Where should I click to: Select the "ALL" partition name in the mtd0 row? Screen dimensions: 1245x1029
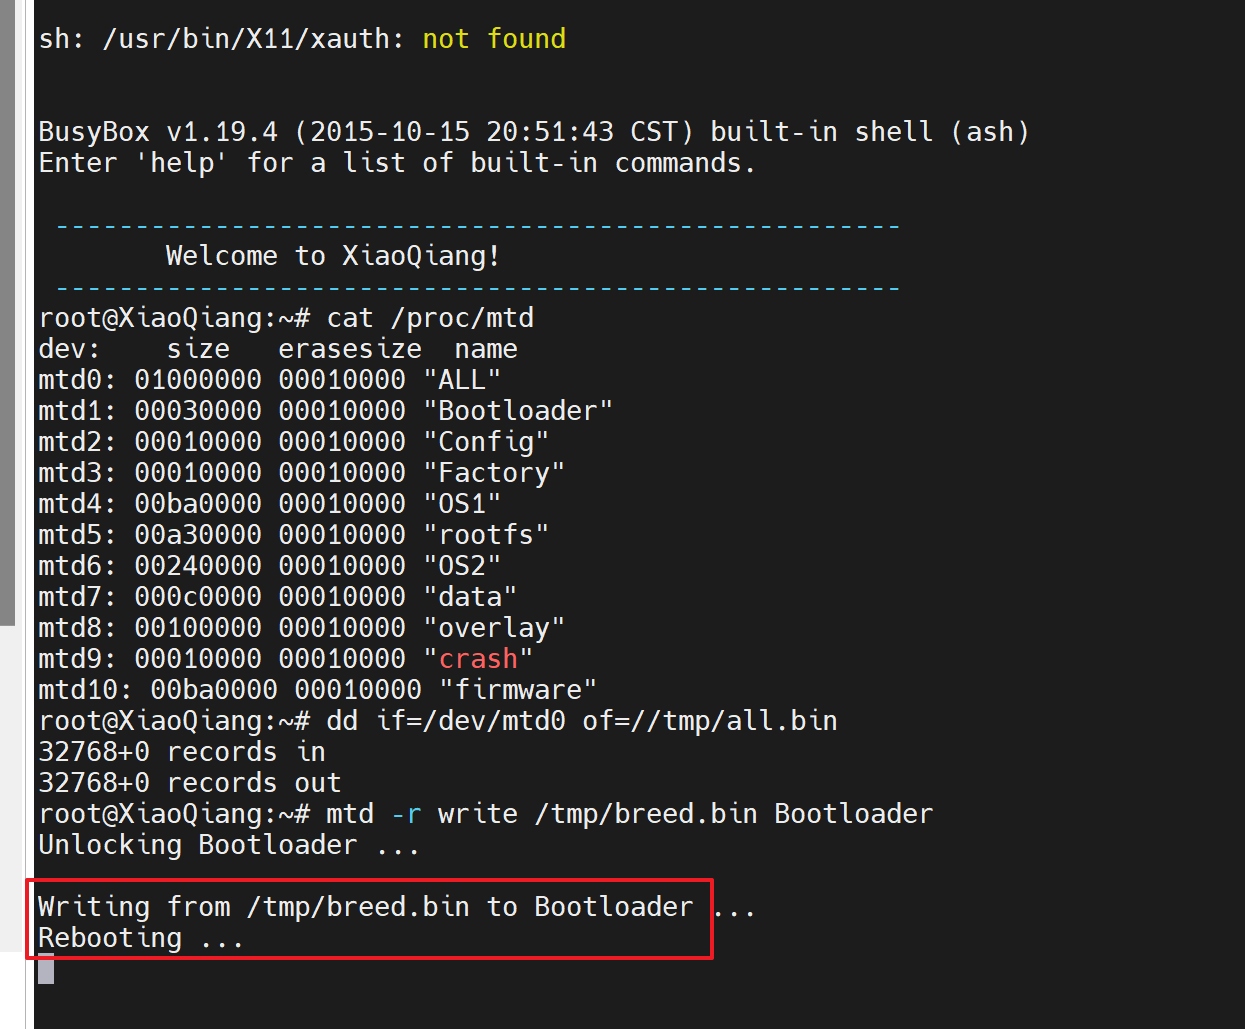point(462,380)
